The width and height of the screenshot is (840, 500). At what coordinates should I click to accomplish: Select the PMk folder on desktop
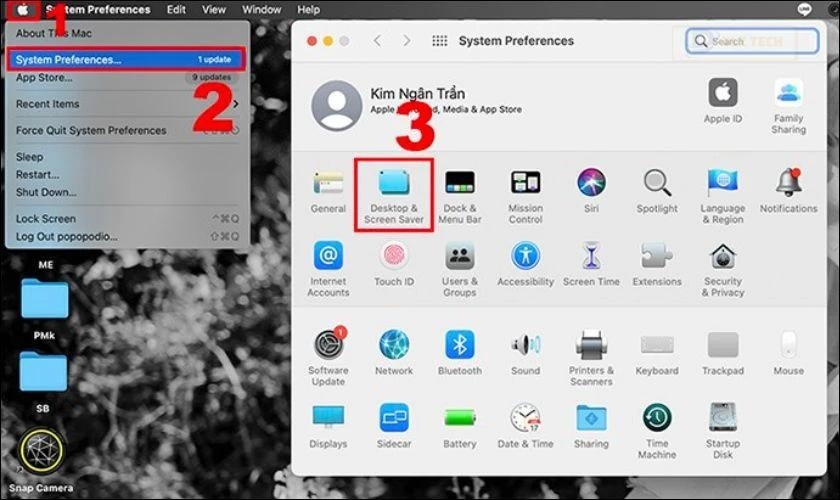click(44, 307)
